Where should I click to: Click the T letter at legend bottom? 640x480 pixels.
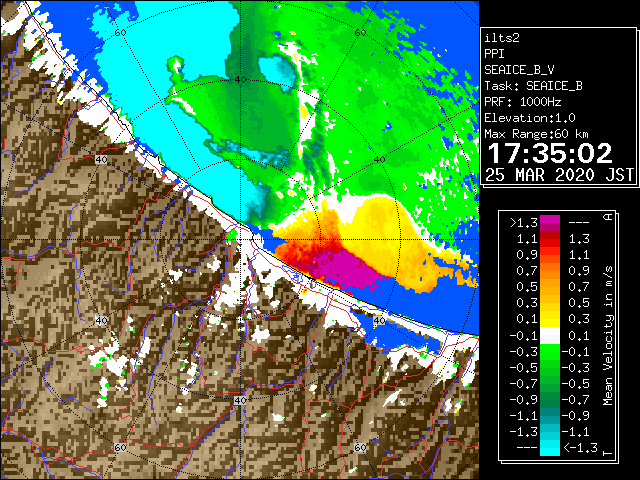pyautogui.click(x=608, y=453)
